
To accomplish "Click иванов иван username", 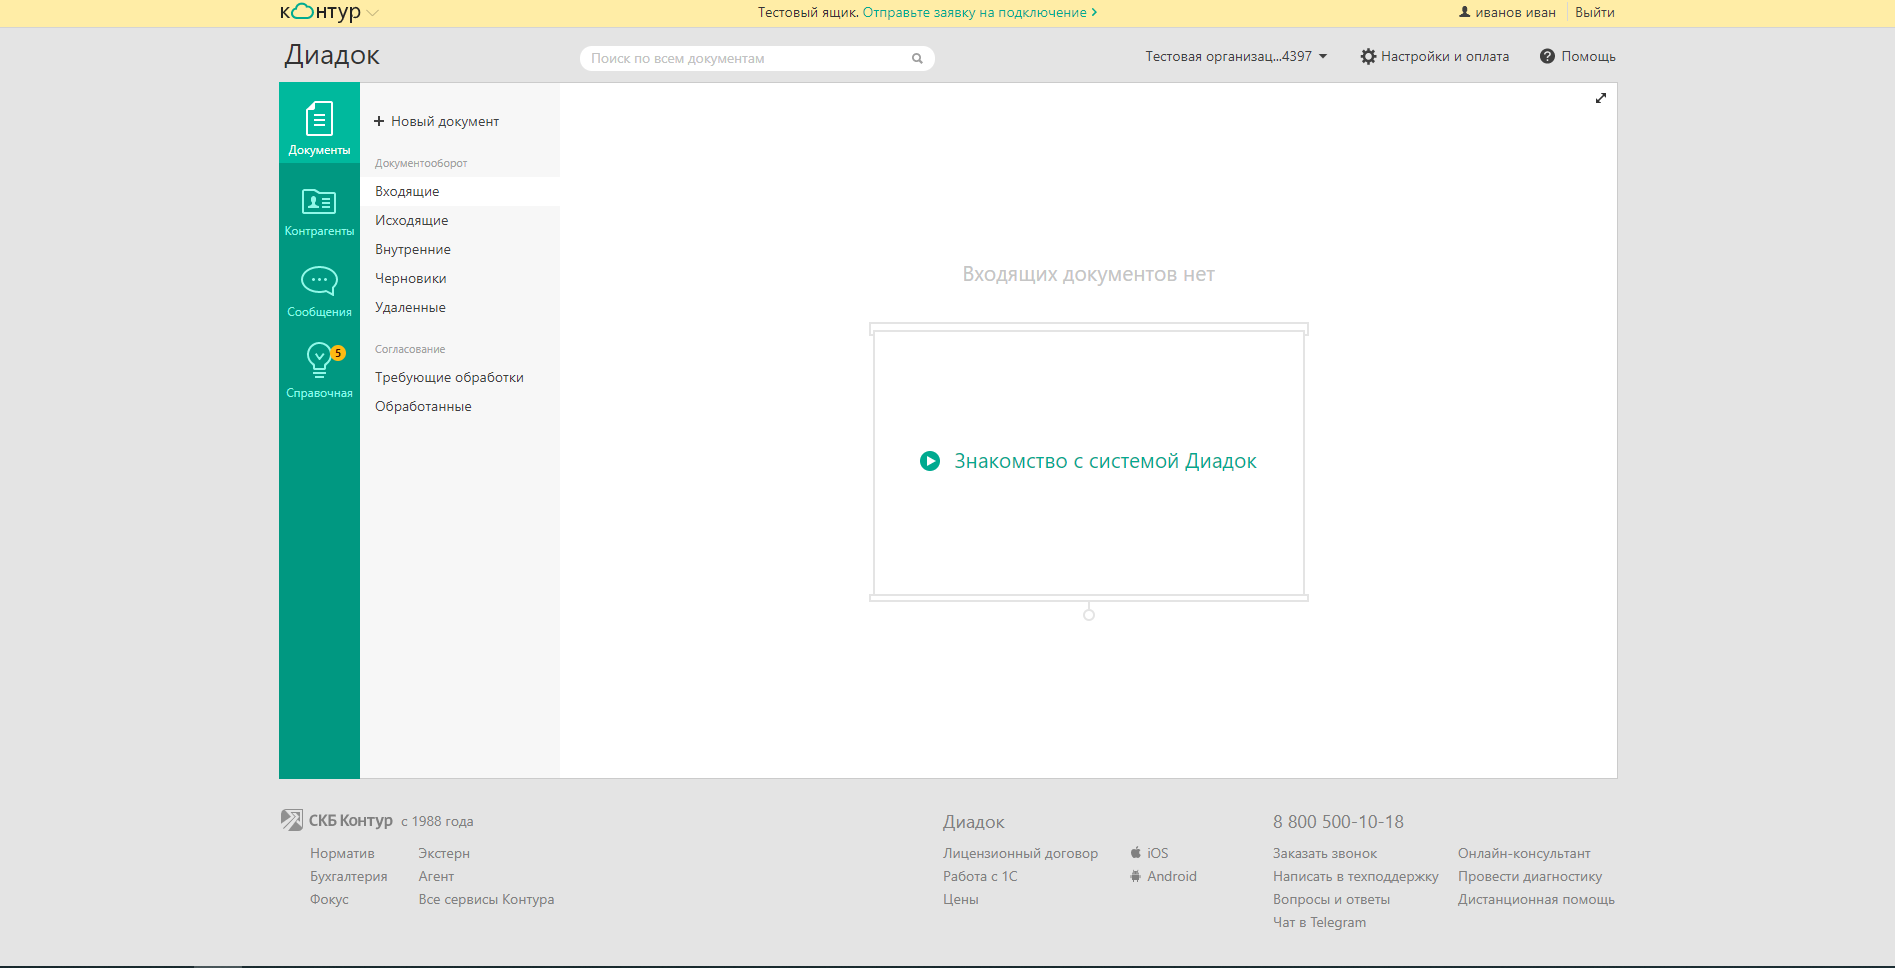I will [x=1515, y=12].
